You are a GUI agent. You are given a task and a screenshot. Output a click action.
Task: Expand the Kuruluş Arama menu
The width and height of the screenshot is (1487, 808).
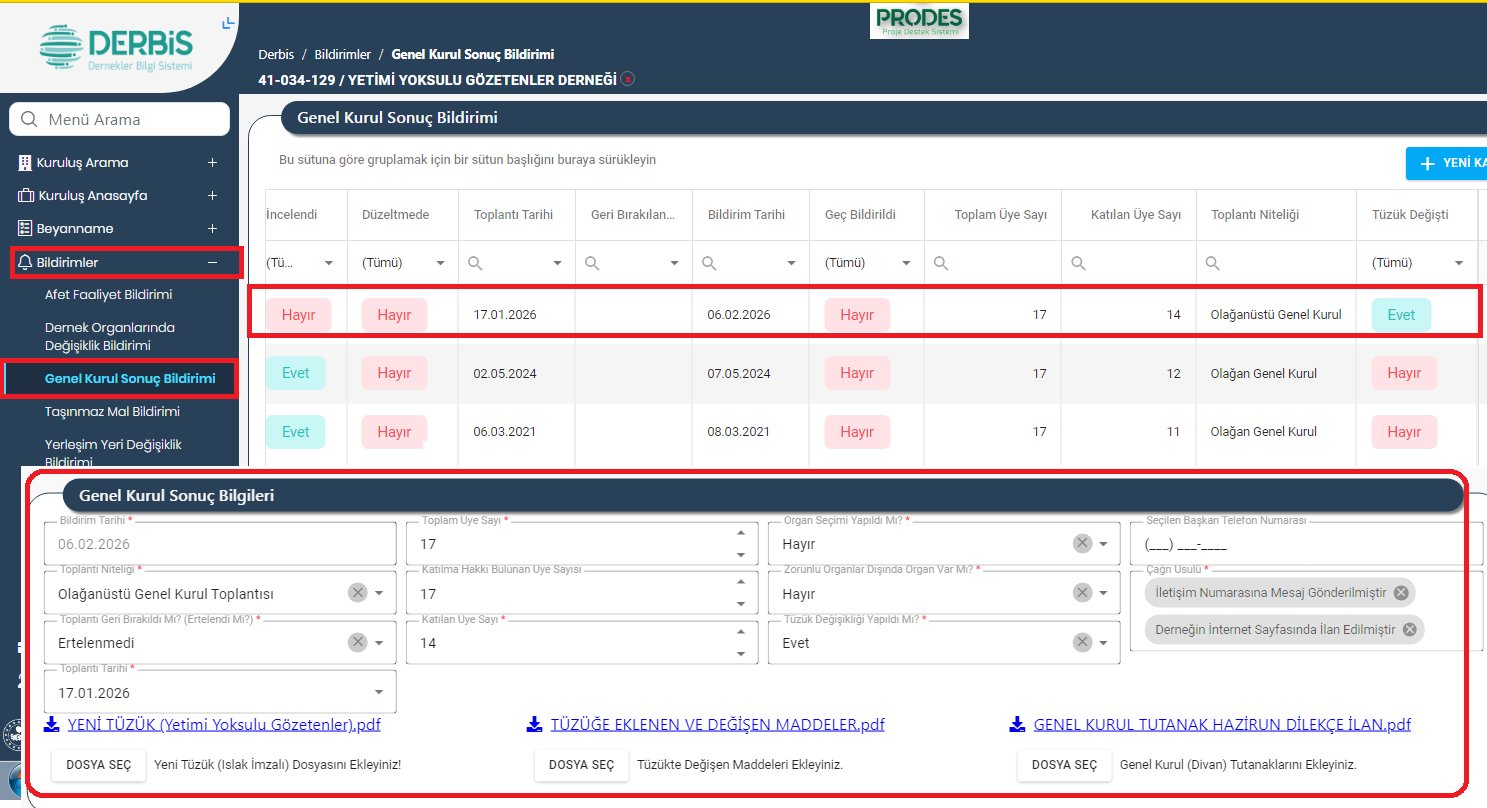click(x=212, y=163)
